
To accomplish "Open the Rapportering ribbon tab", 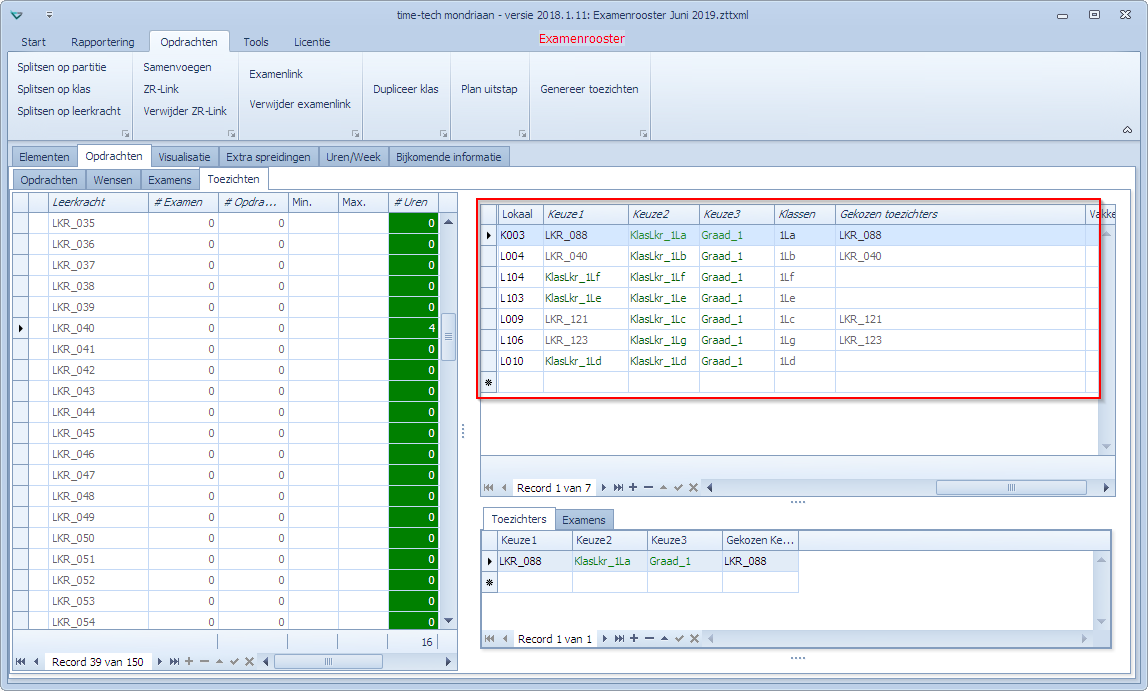I will [102, 42].
